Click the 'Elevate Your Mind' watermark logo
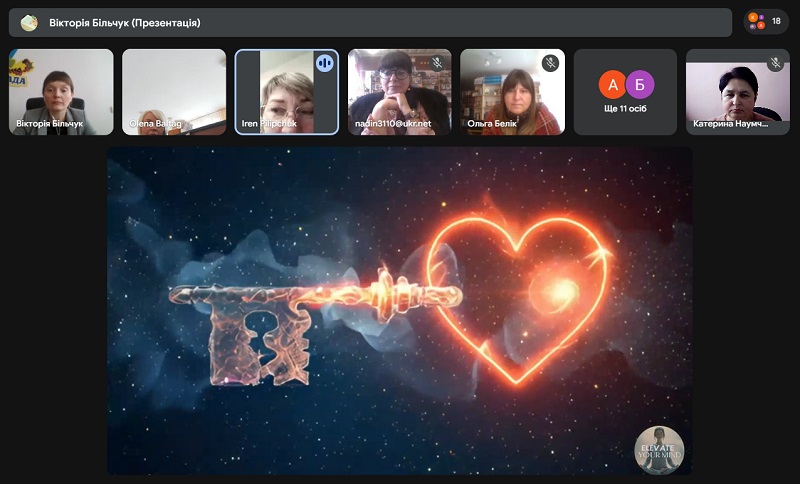This screenshot has height=484, width=800. point(660,450)
